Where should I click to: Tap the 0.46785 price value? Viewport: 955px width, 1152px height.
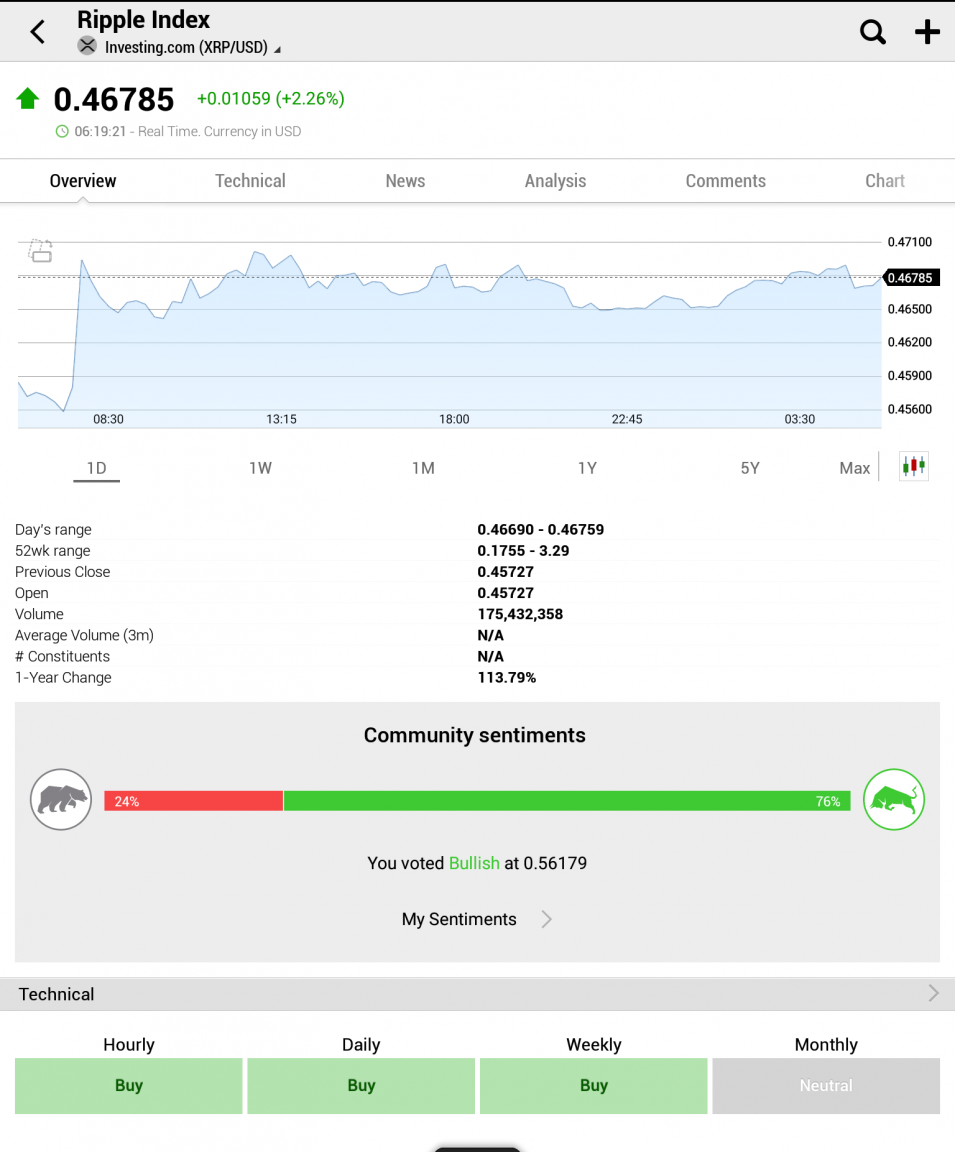pos(114,100)
